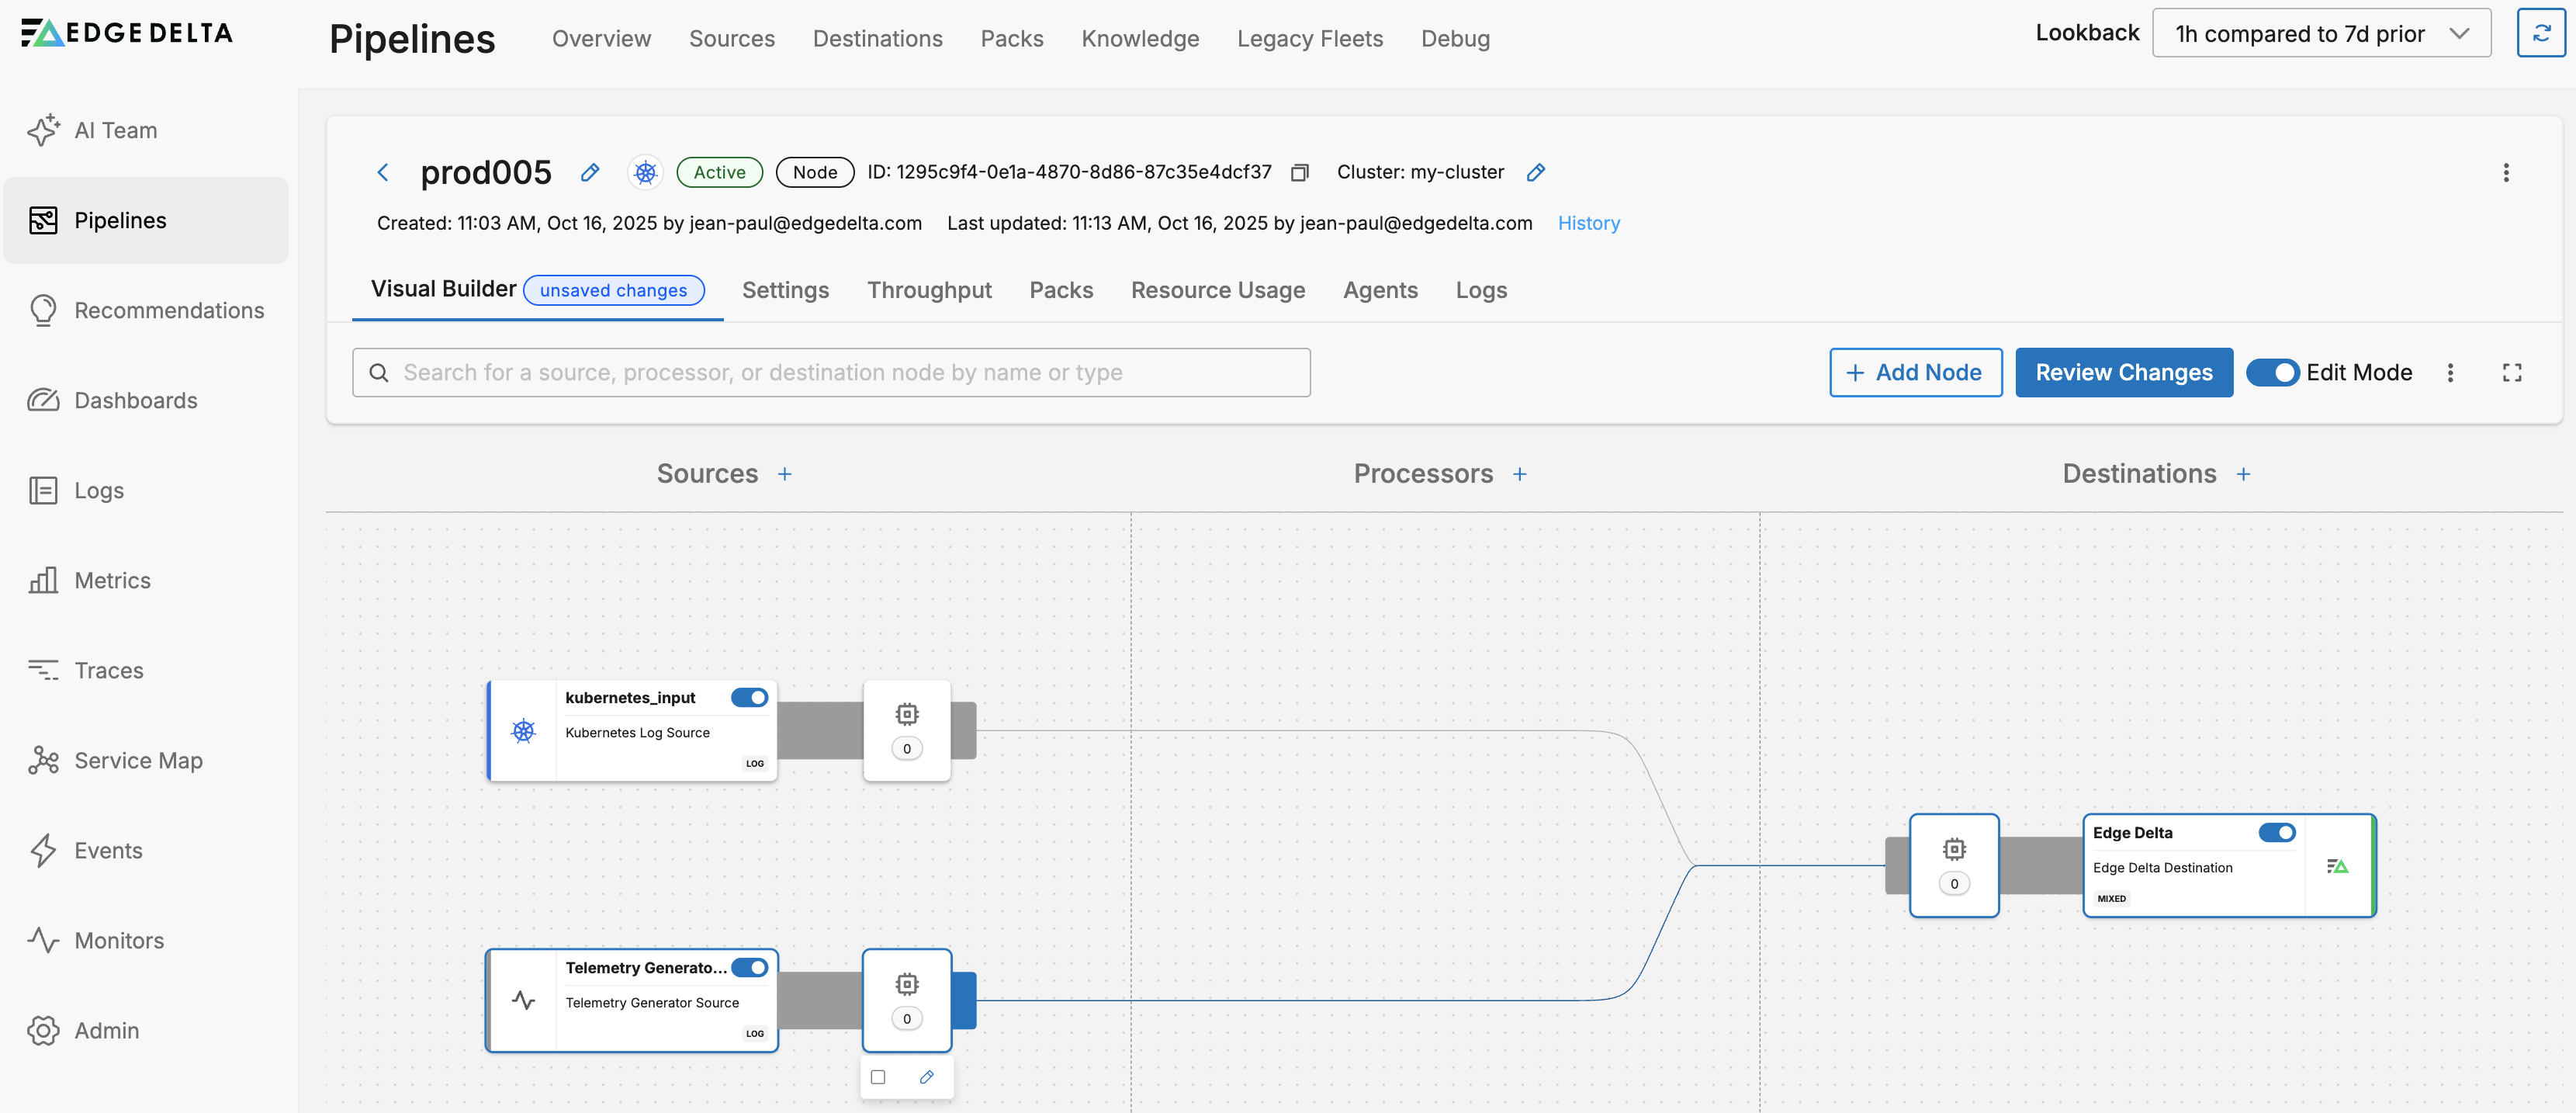Focus the node search field

point(830,373)
